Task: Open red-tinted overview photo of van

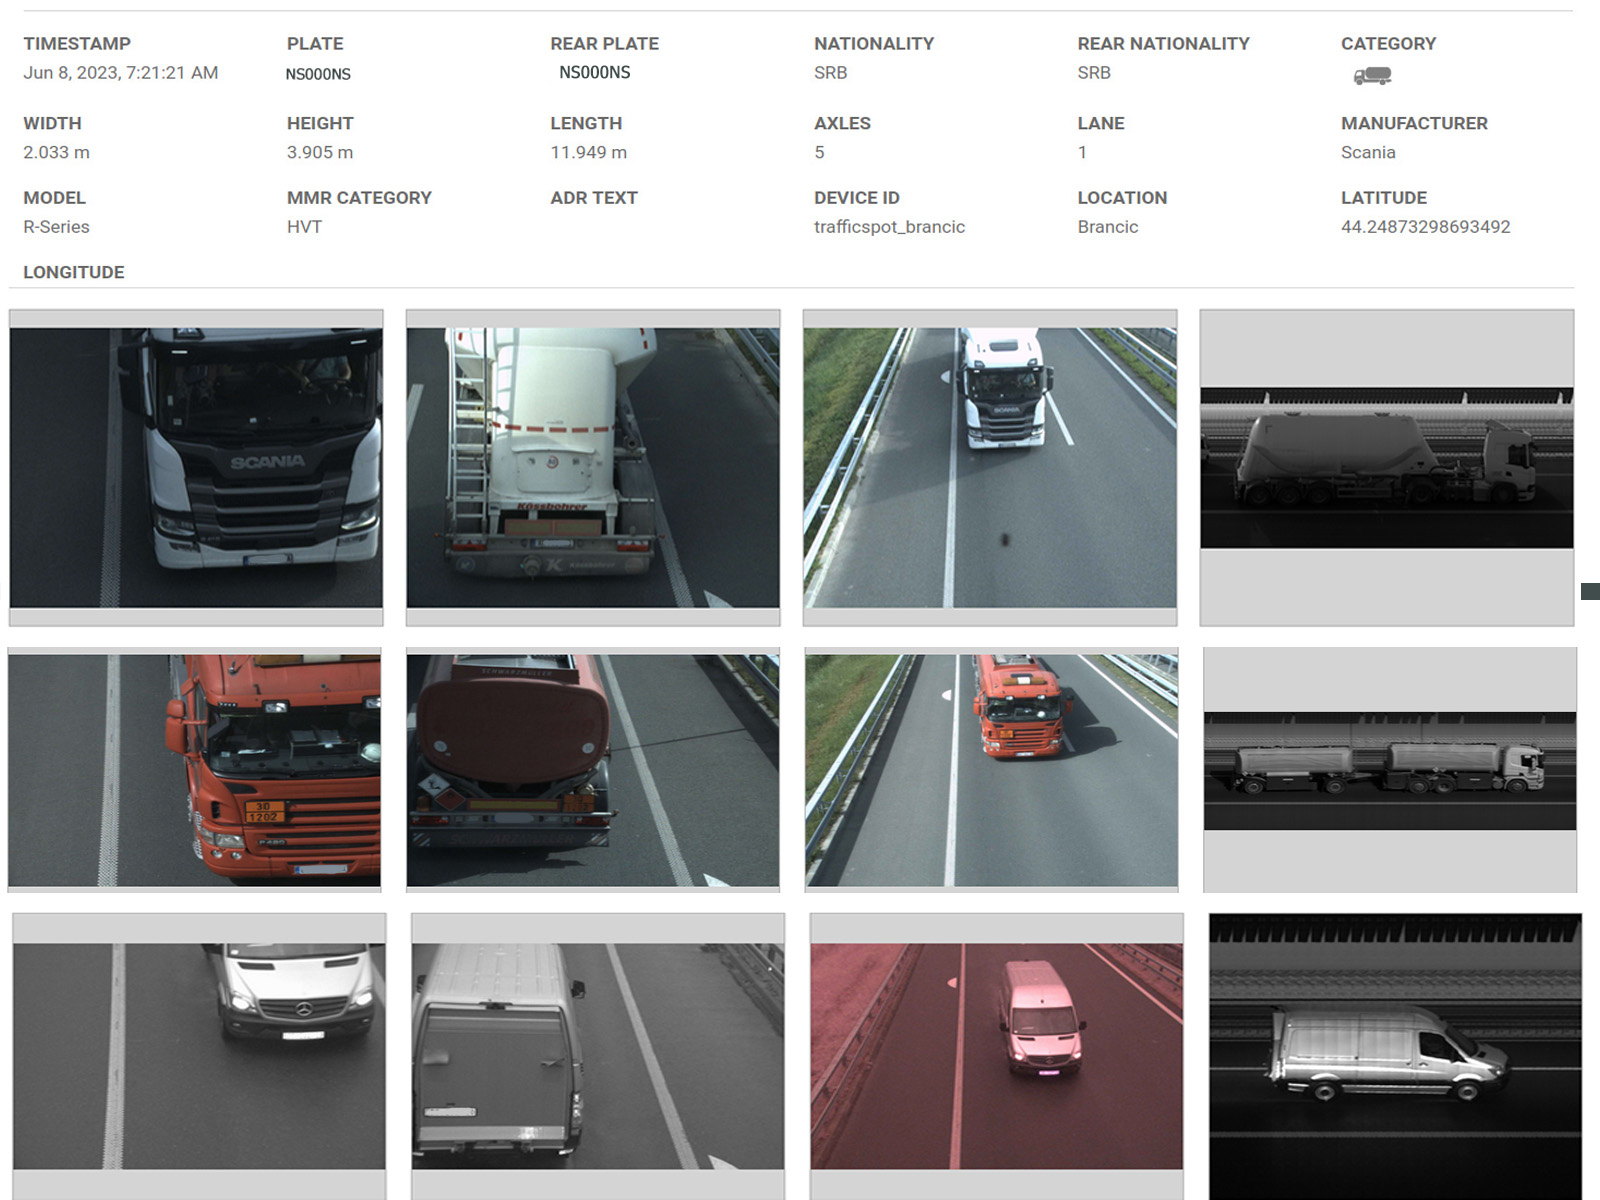Action: 997,1056
